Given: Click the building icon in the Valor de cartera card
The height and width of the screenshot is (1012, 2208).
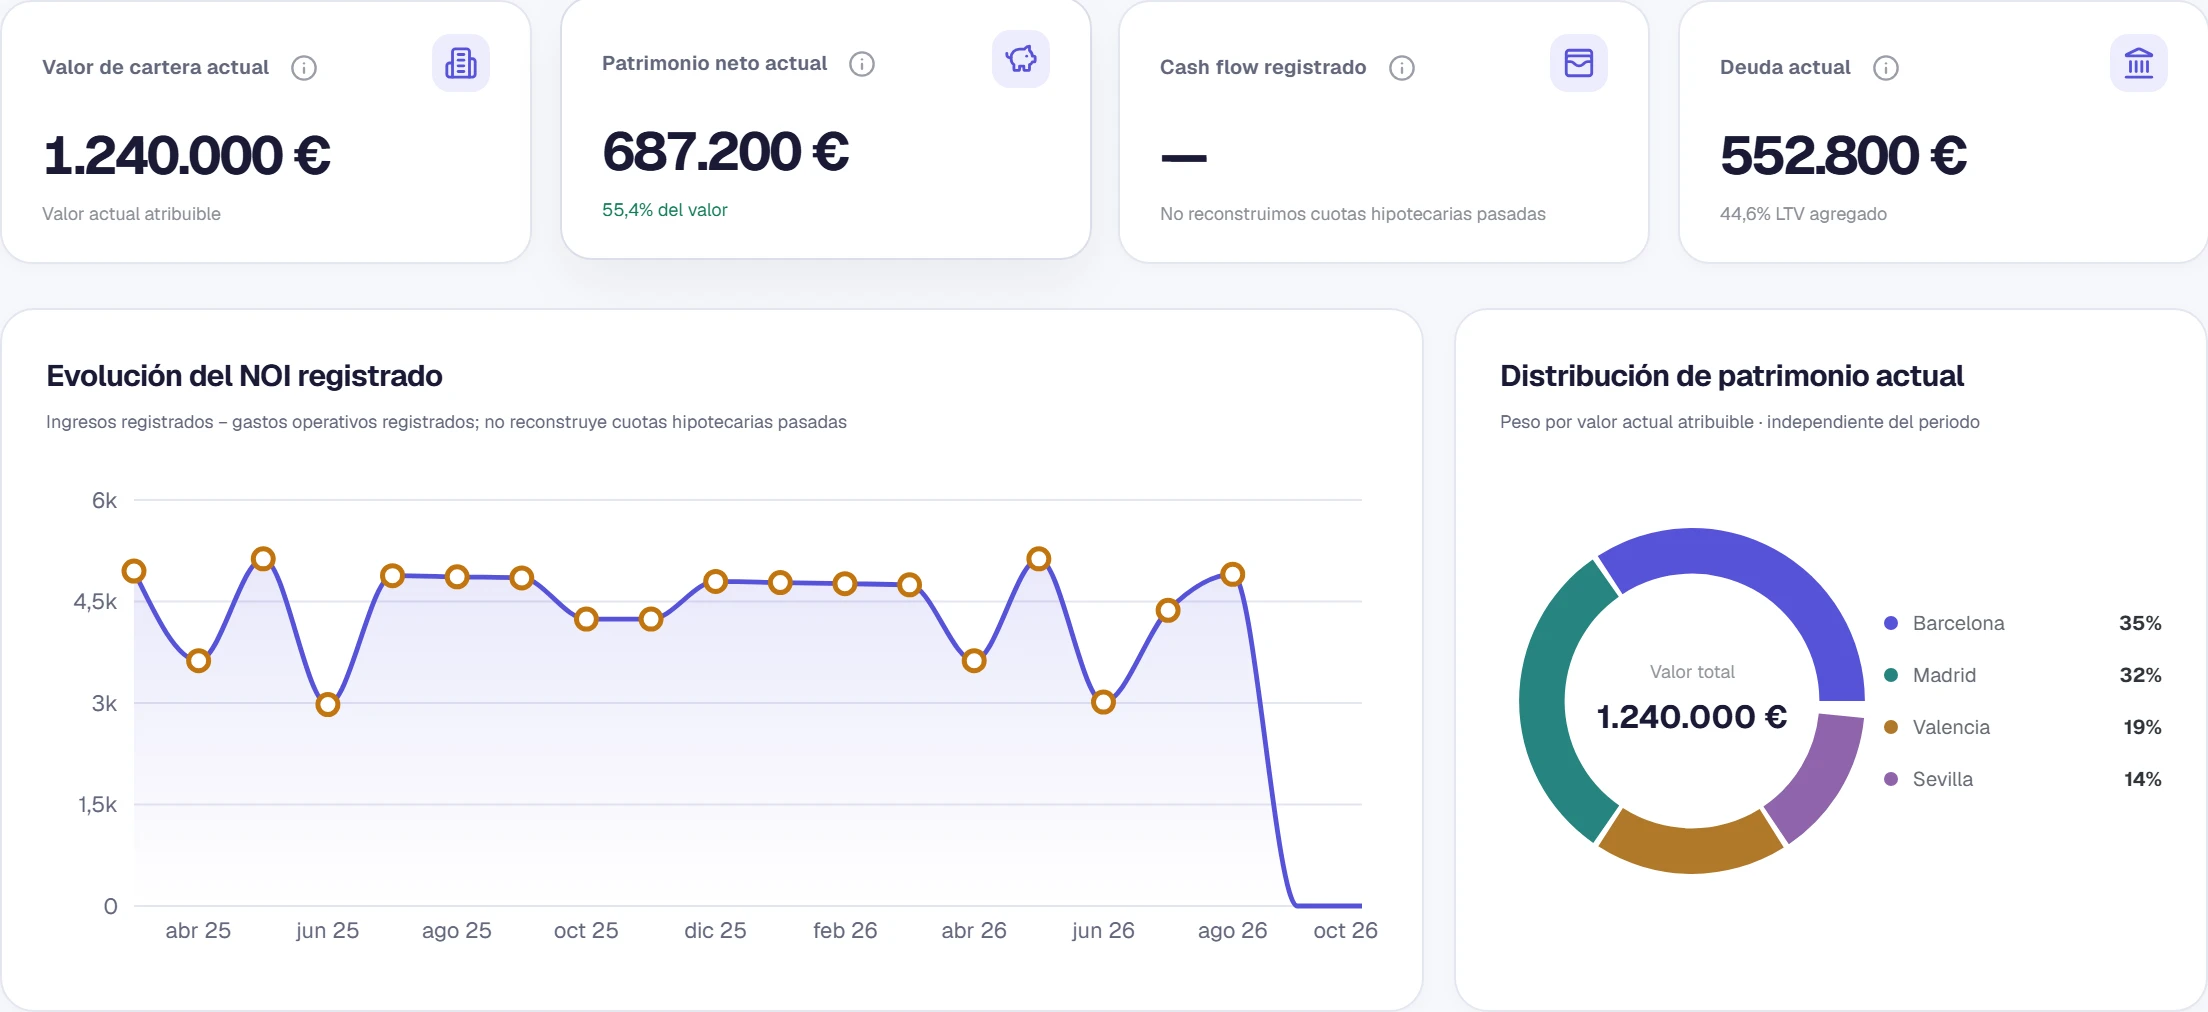Looking at the screenshot, I should click(x=461, y=63).
